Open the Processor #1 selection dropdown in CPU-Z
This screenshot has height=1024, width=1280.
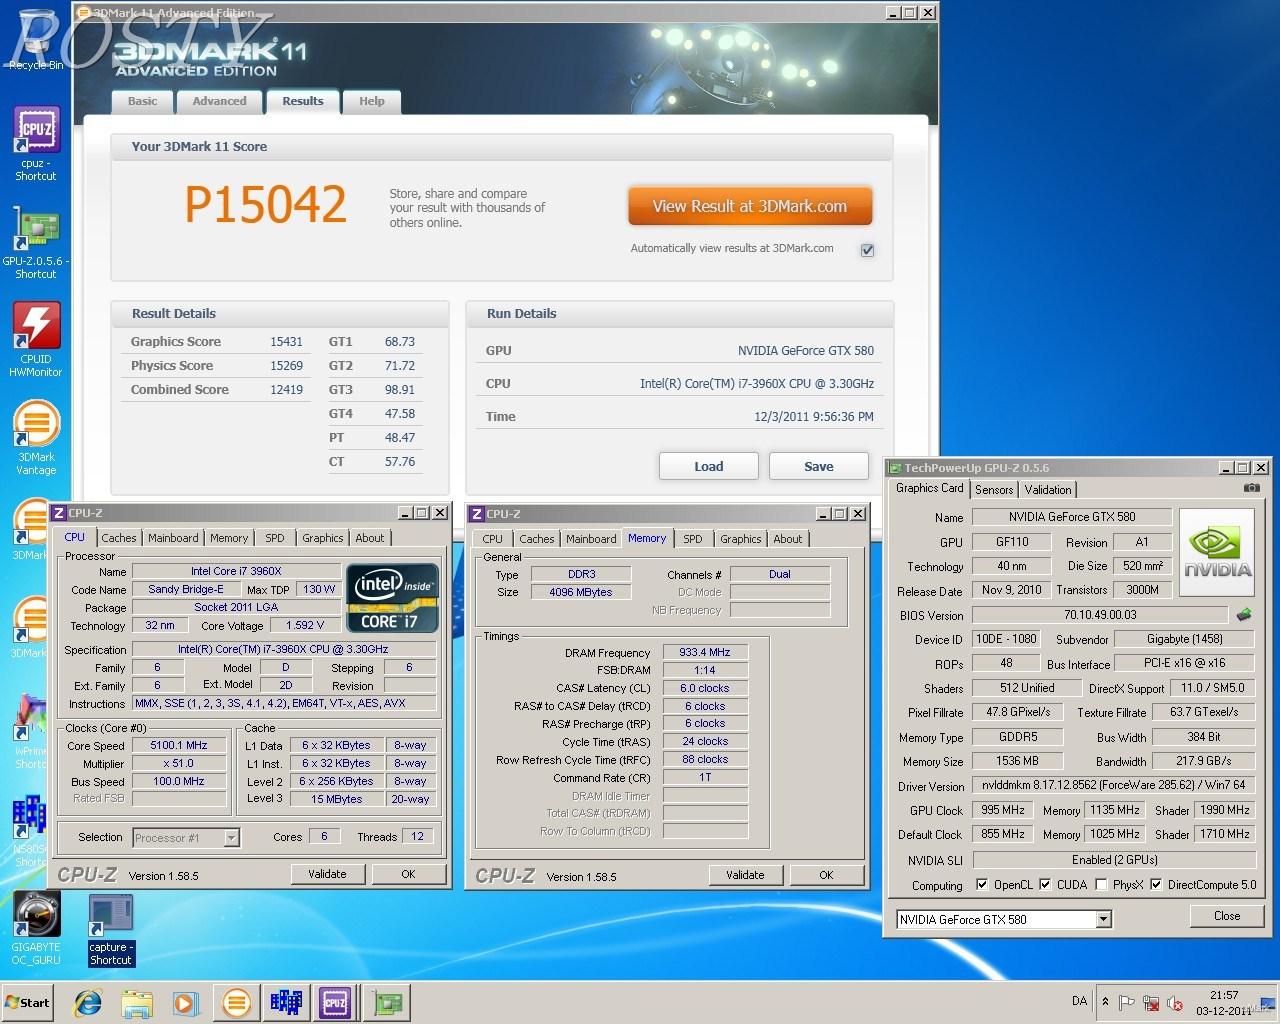click(x=185, y=838)
